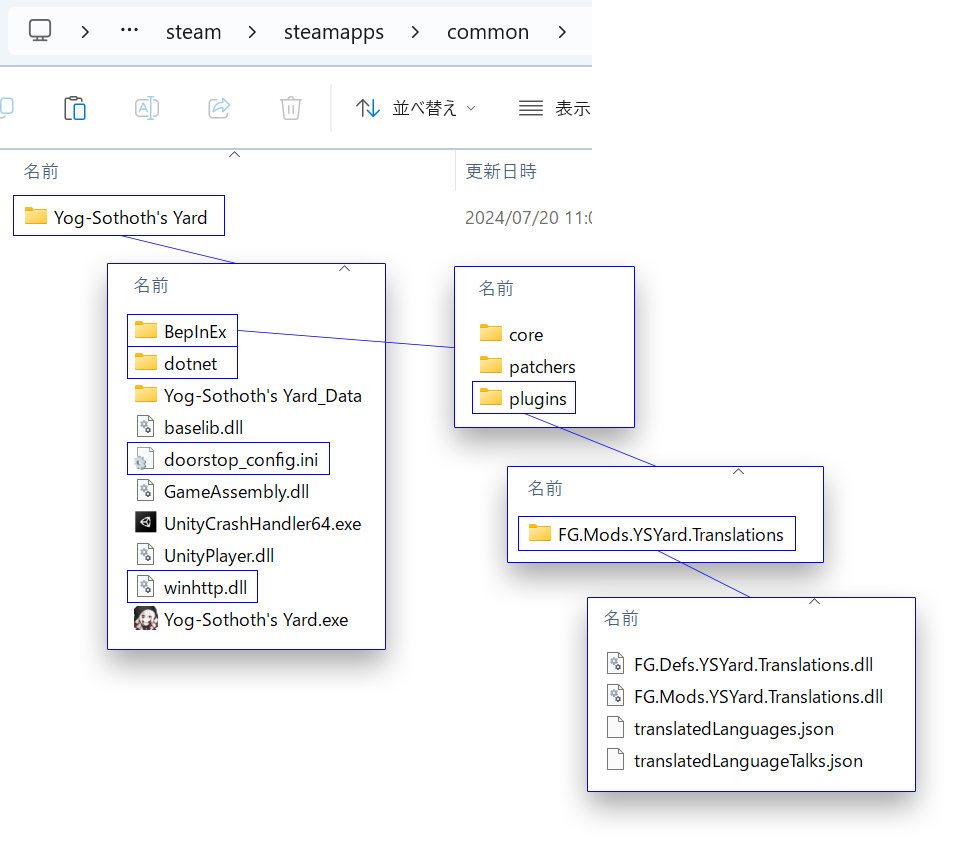Sort by 更新日時 column header

tap(501, 171)
